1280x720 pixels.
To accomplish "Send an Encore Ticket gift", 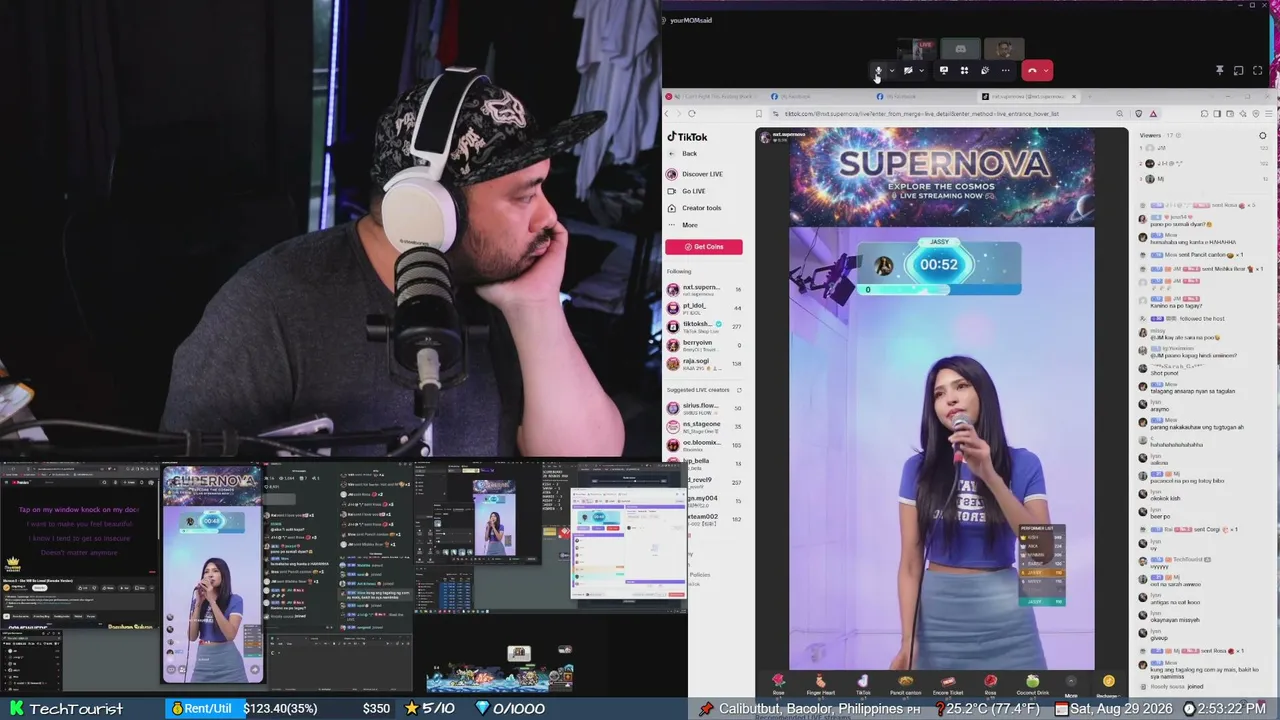I will click(x=948, y=685).
